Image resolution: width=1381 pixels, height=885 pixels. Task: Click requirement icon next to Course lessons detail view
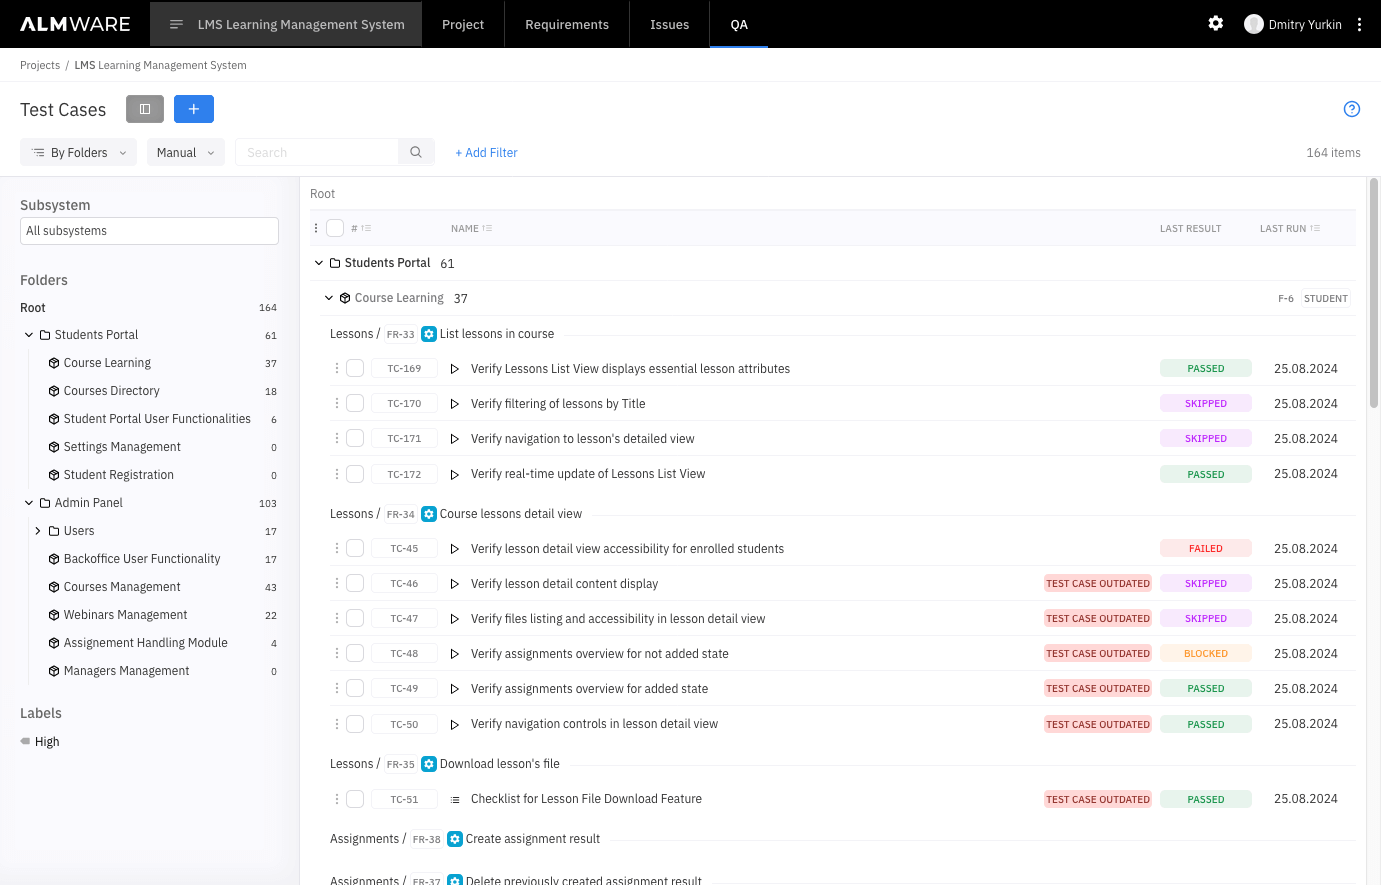pos(429,514)
